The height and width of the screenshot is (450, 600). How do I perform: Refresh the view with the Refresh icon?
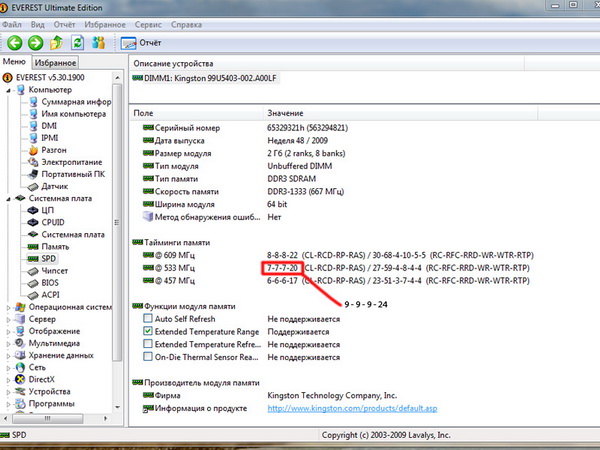[77, 42]
